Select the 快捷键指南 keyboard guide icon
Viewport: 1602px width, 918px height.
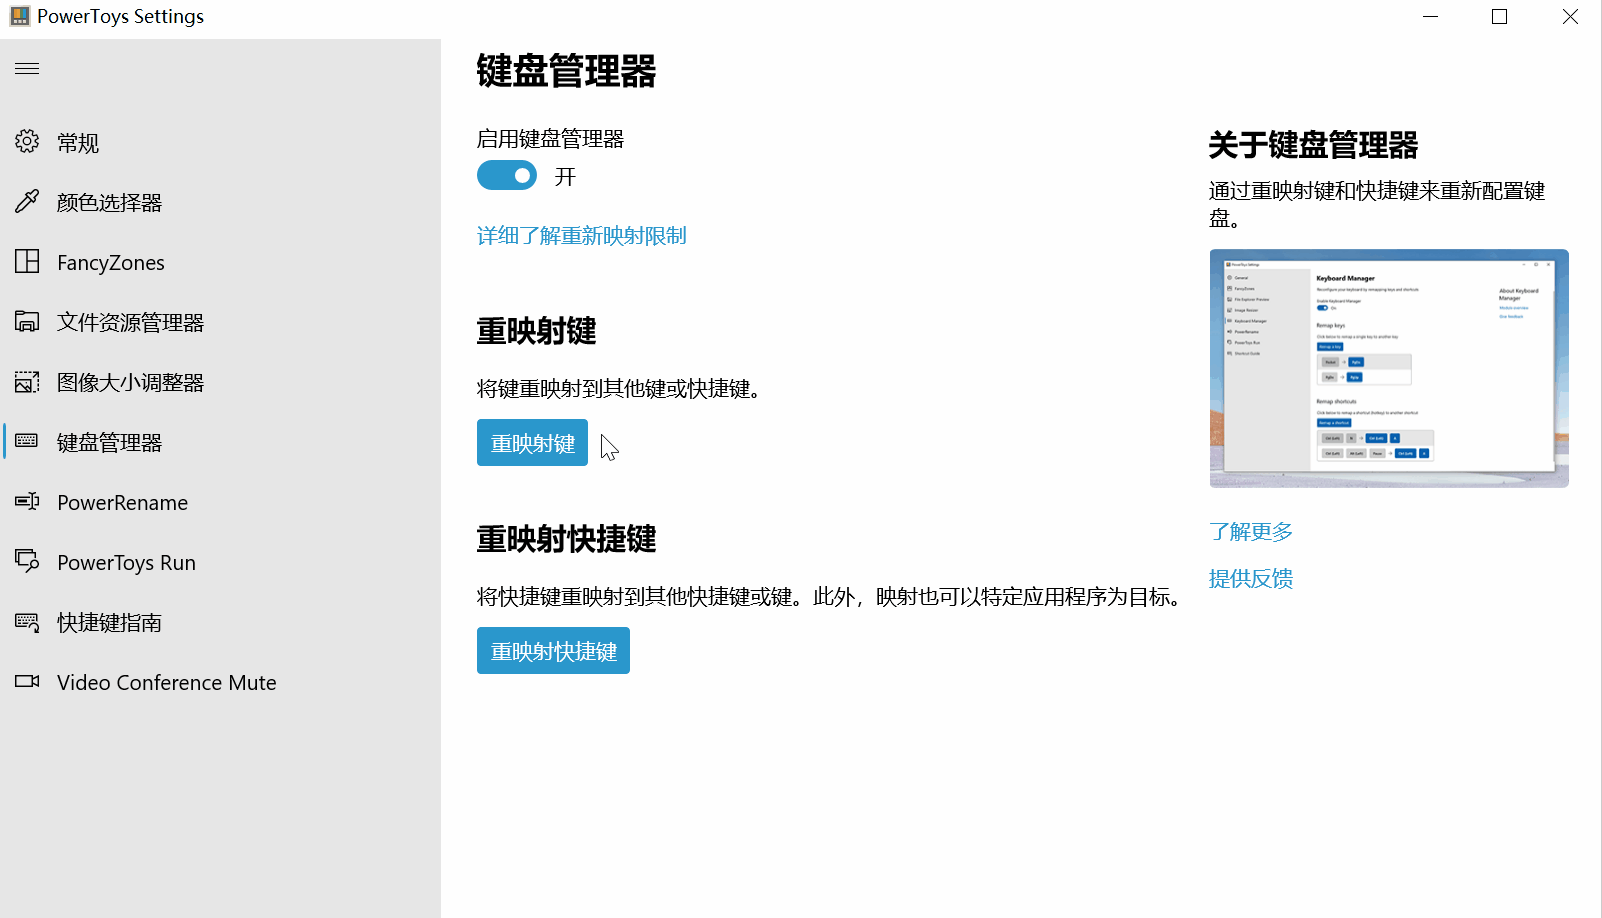(x=27, y=621)
